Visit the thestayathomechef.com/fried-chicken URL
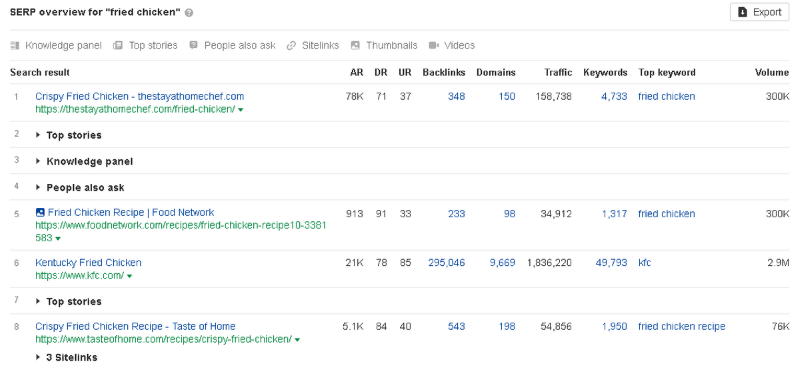This screenshot has height=368, width=800. pos(135,109)
